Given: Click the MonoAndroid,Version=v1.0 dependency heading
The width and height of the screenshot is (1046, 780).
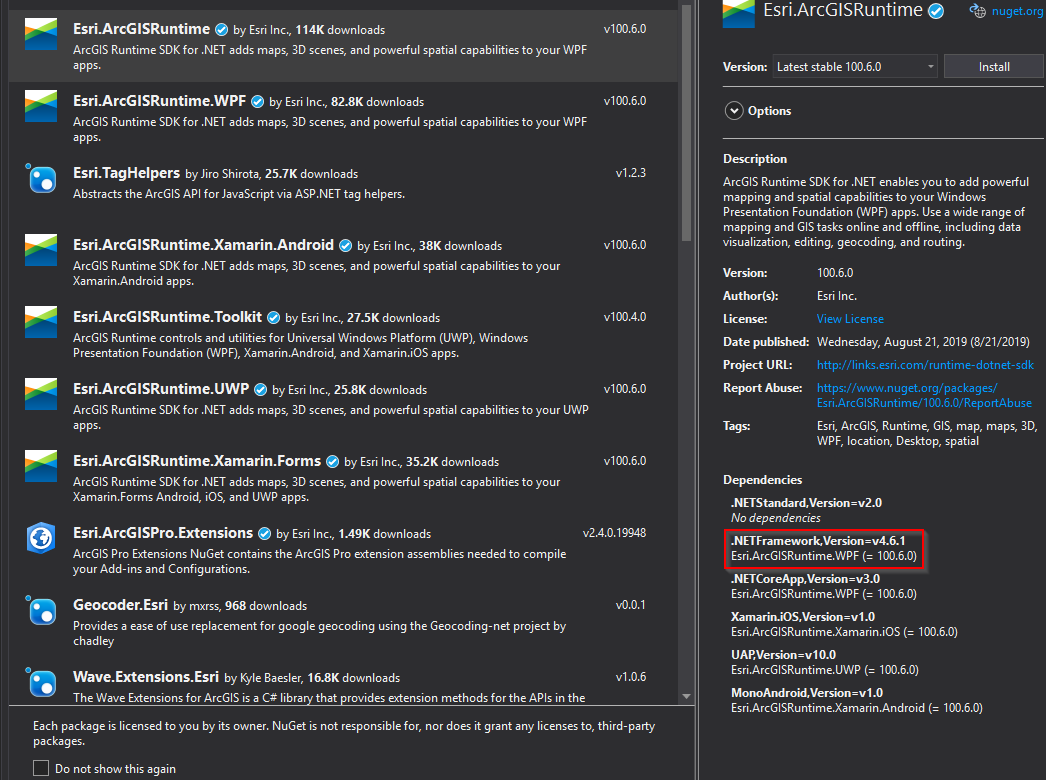Looking at the screenshot, I should coord(807,693).
